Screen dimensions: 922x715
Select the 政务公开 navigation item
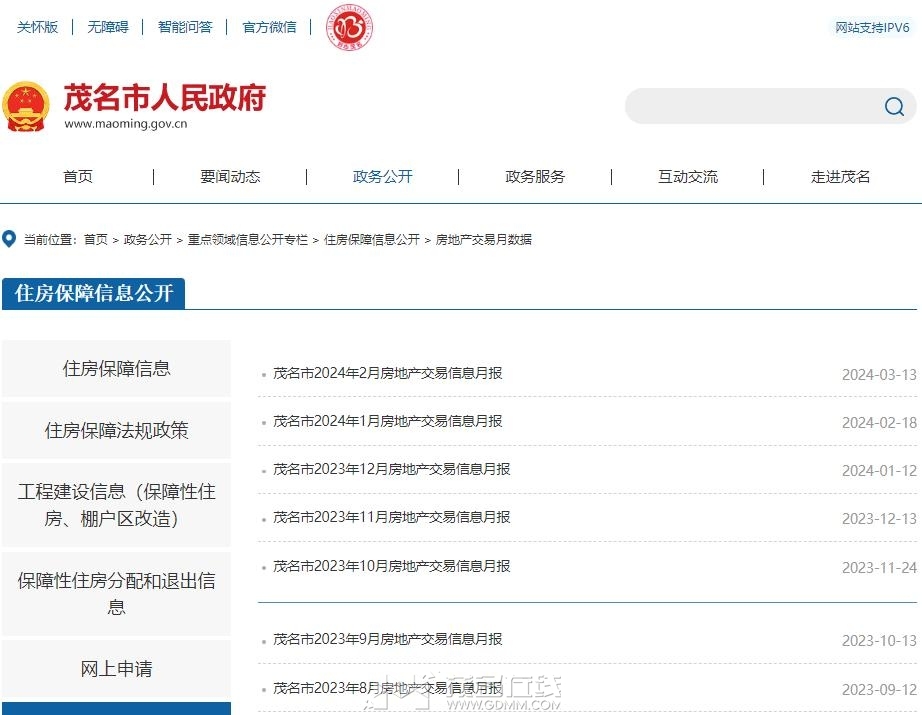383,176
